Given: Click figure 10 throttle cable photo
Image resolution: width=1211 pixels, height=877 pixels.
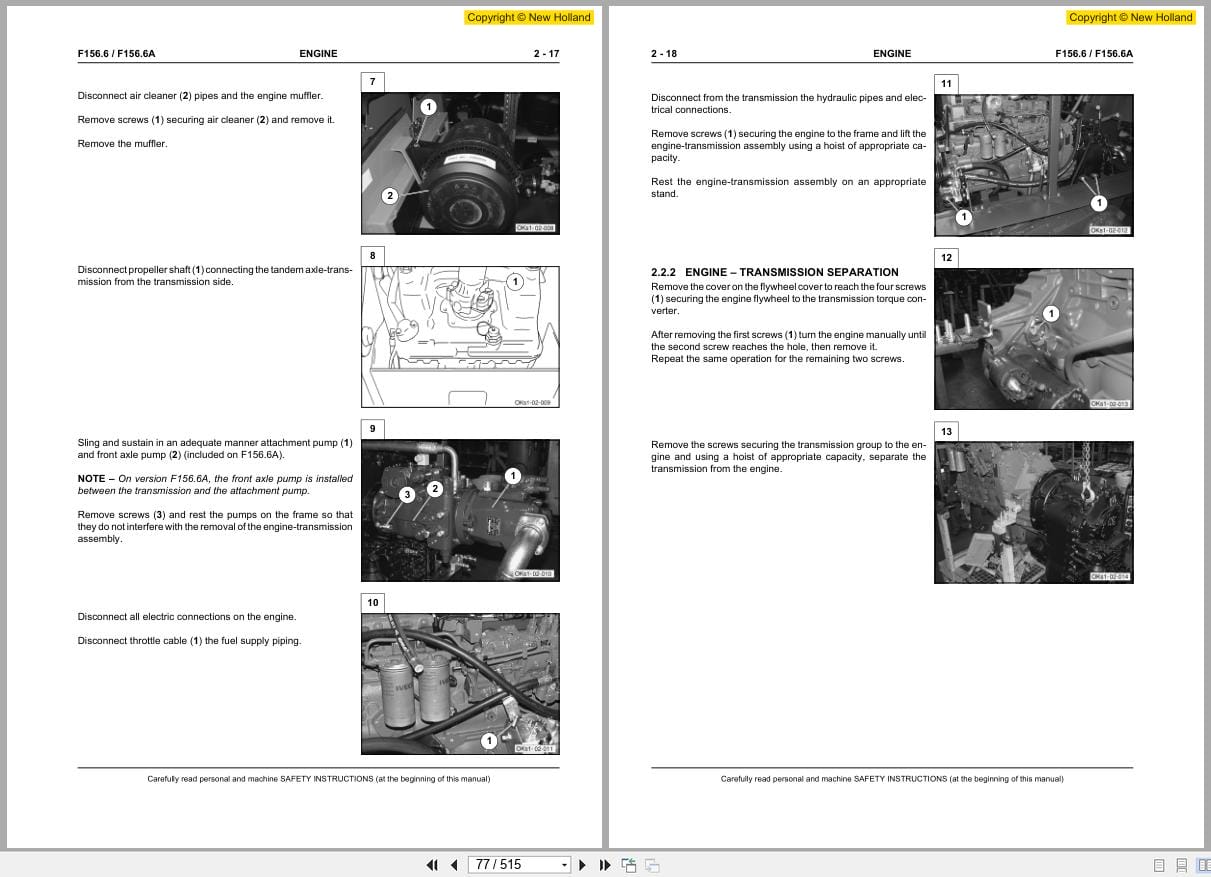Looking at the screenshot, I should click(x=460, y=684).
